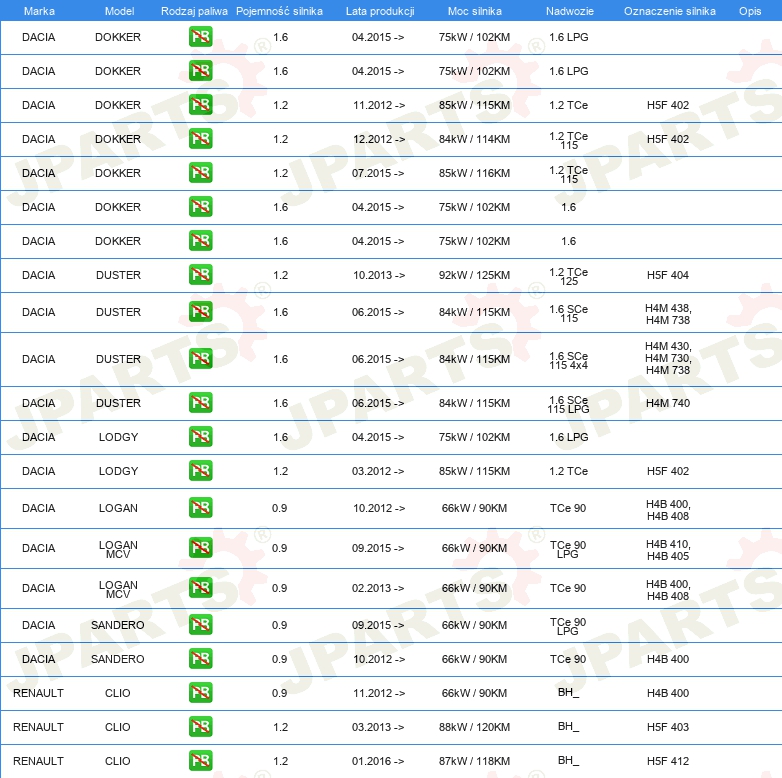The image size is (782, 778).
Task: Click the Marka column header
Action: click(39, 10)
